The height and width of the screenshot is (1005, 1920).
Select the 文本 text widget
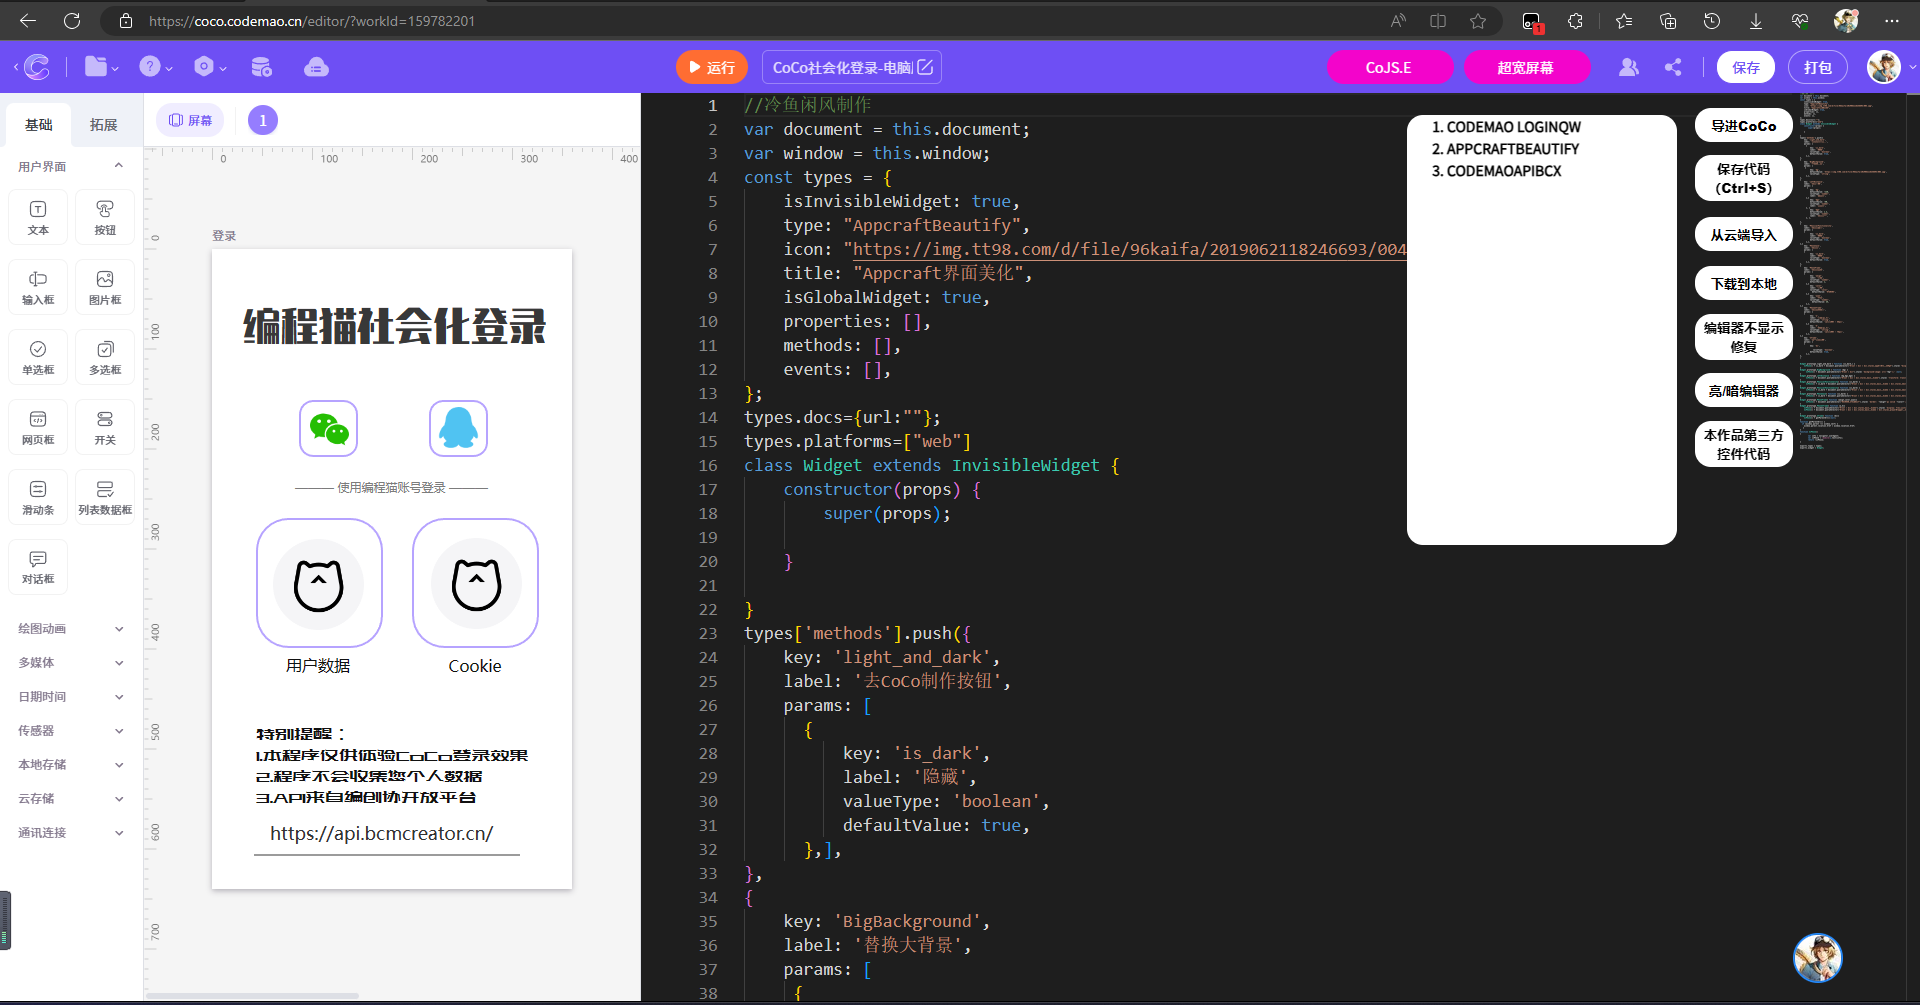(38, 217)
